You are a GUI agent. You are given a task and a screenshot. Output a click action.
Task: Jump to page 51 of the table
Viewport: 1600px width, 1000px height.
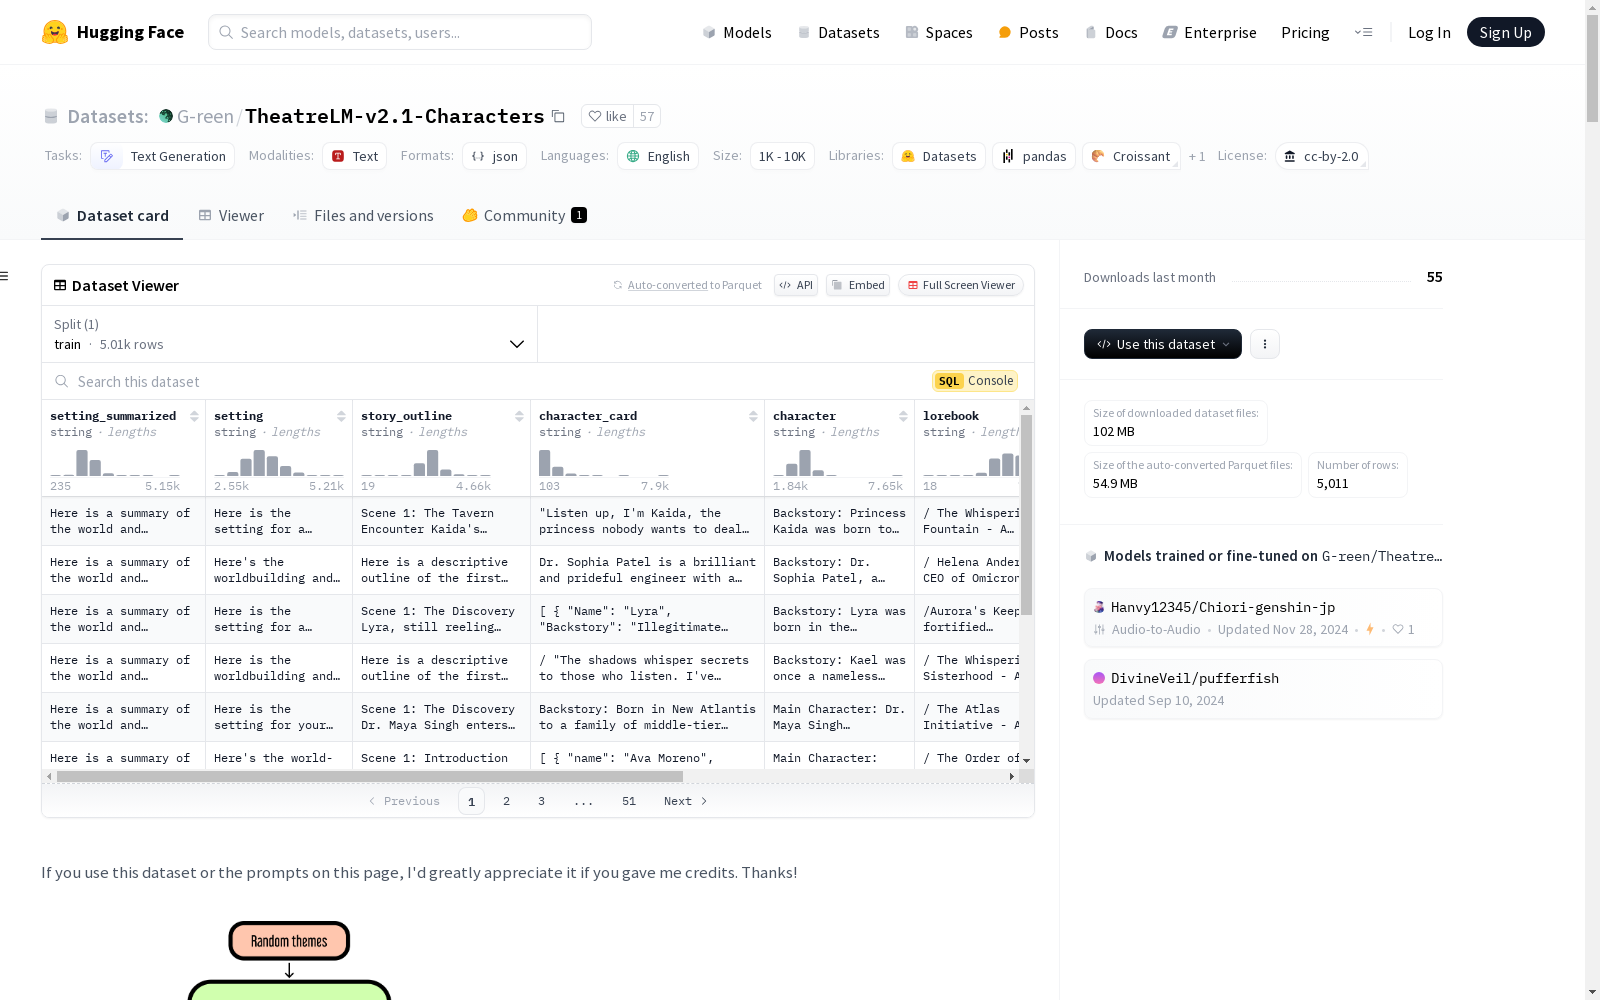coord(629,801)
